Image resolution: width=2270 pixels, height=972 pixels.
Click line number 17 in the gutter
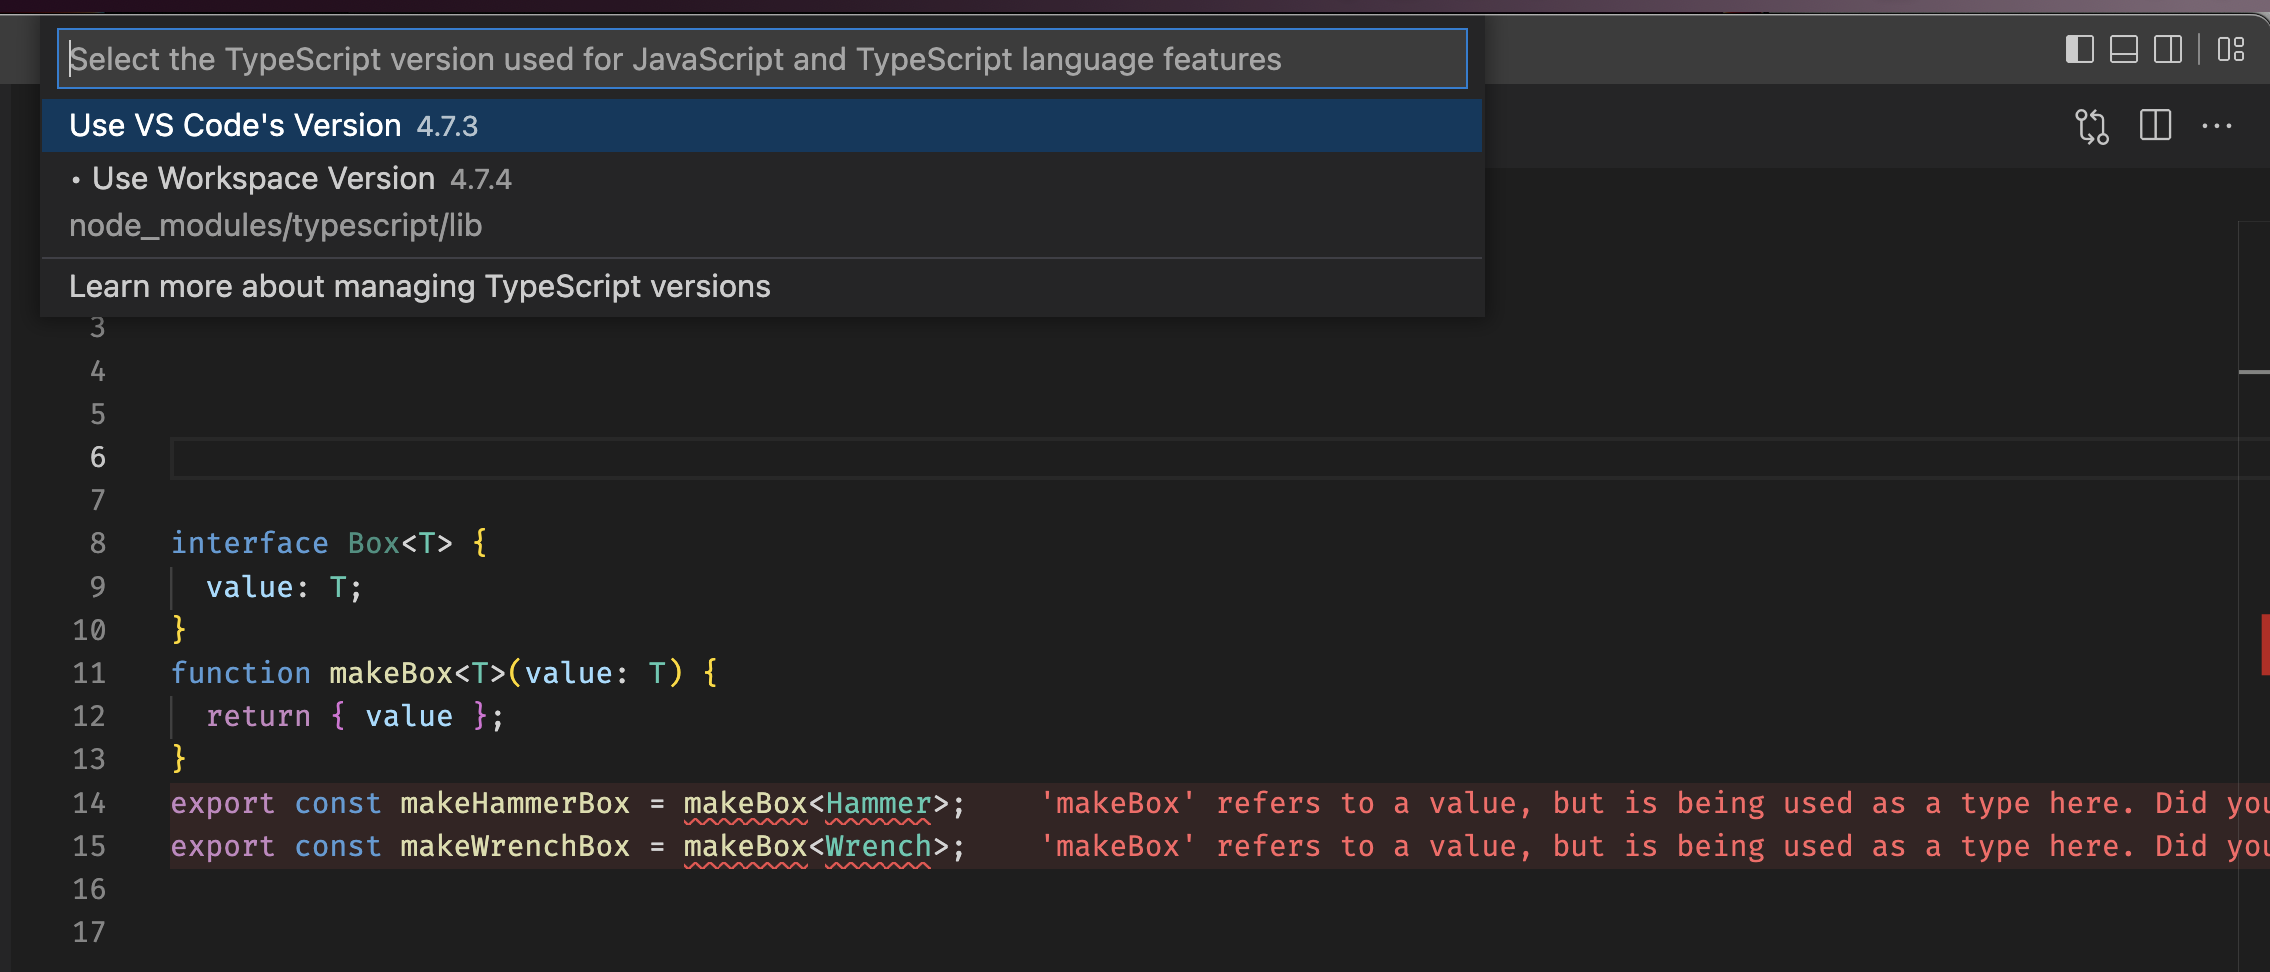click(x=89, y=932)
